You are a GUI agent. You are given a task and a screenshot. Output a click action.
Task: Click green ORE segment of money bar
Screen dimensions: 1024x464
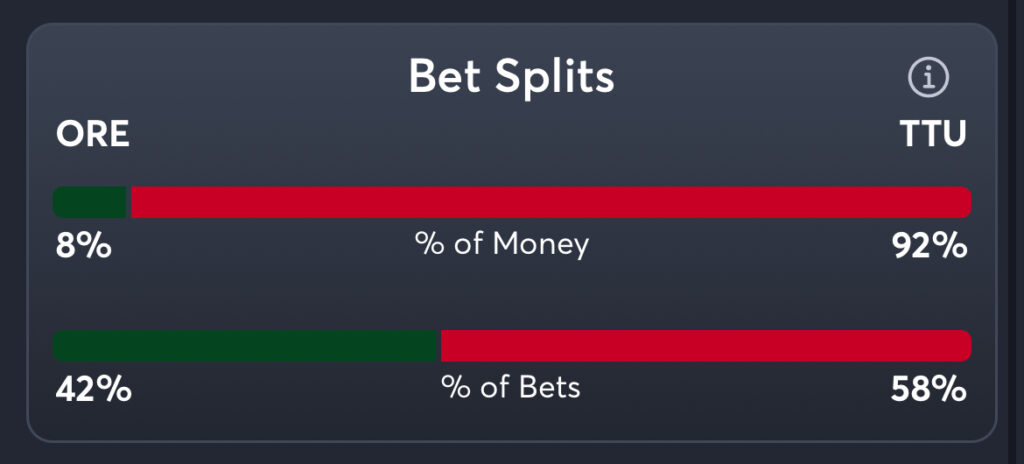[x=90, y=202]
